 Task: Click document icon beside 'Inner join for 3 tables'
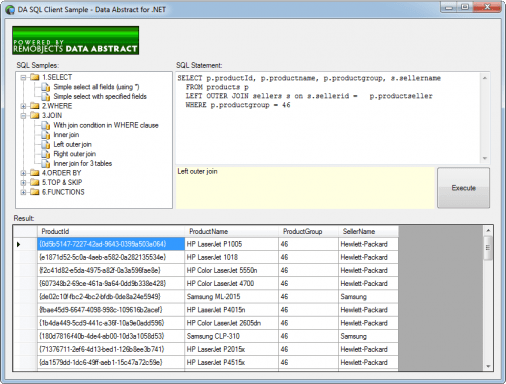(46, 164)
